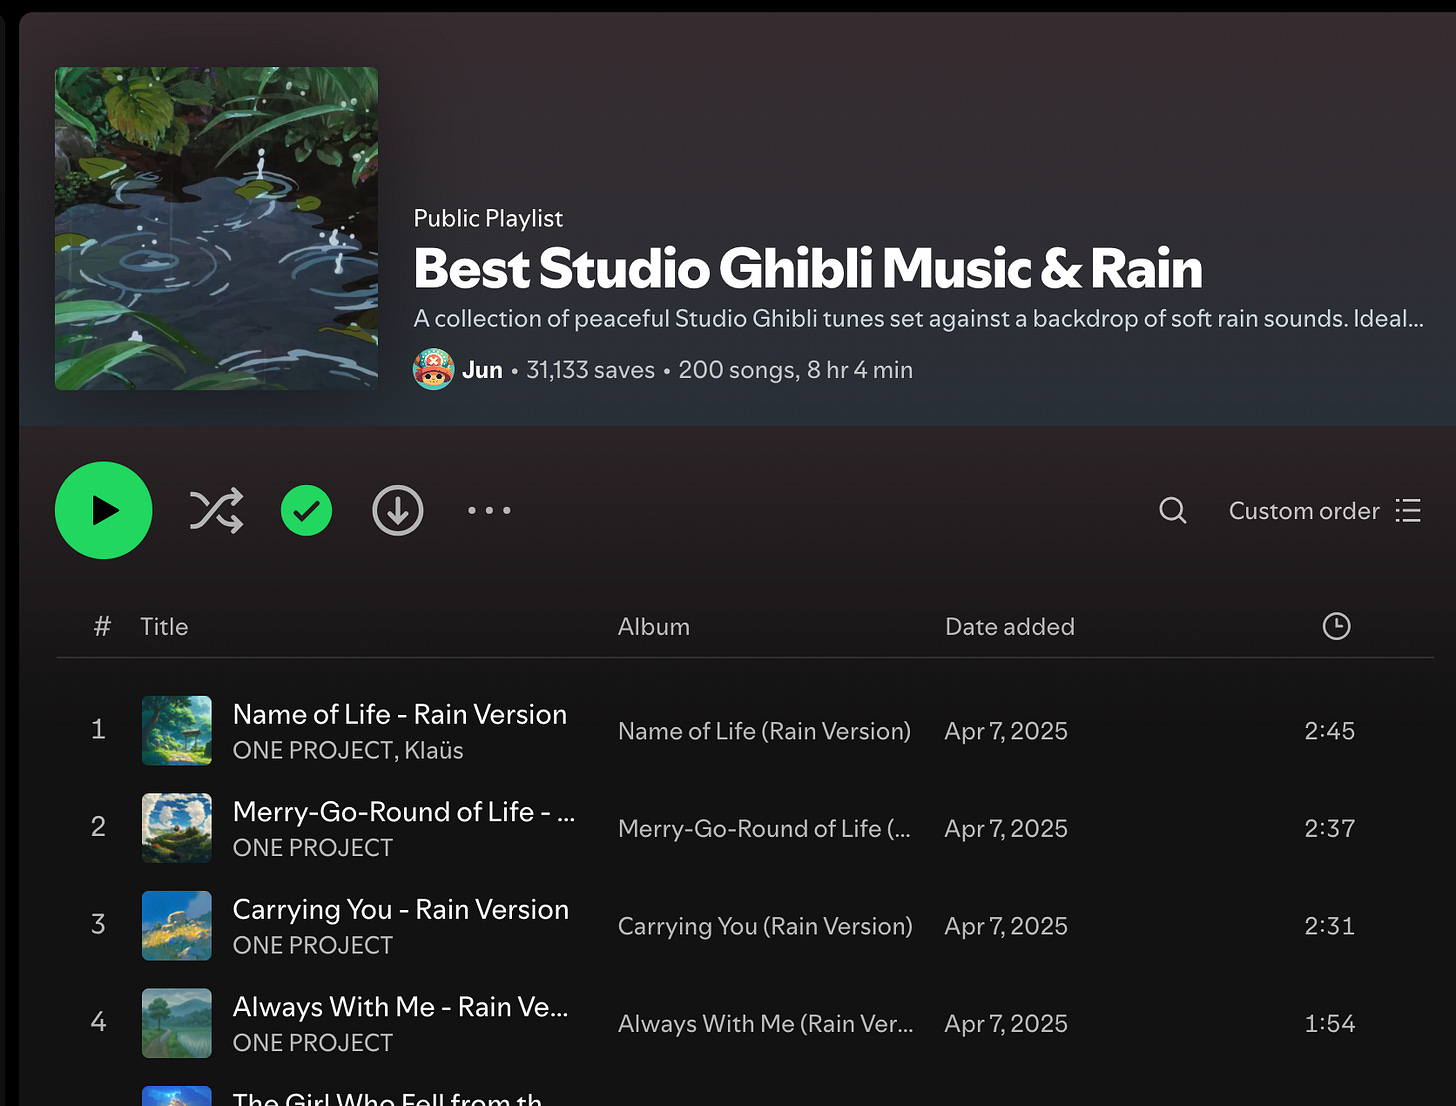The width and height of the screenshot is (1456, 1106).
Task: Sort tracks by the Date added column
Action: (x=1010, y=627)
